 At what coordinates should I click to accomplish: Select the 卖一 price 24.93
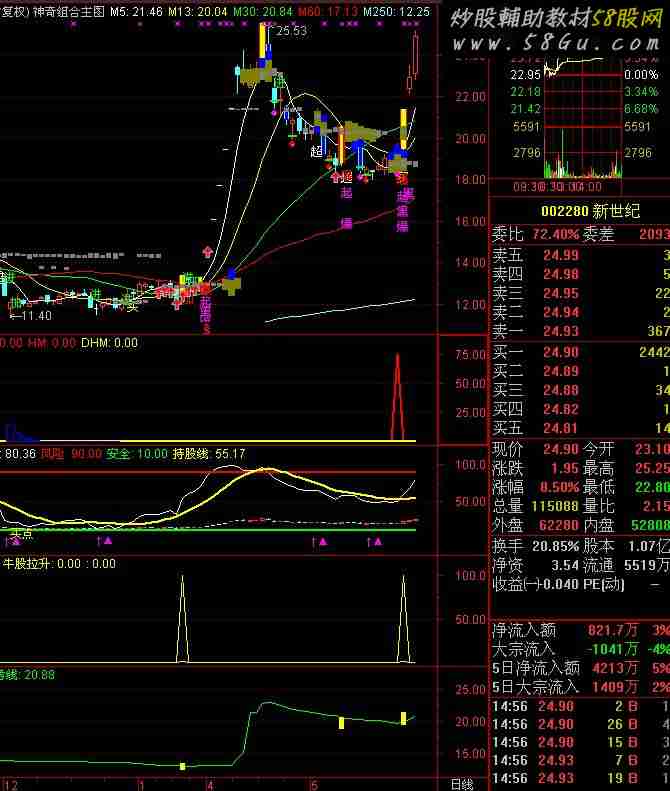pos(561,331)
